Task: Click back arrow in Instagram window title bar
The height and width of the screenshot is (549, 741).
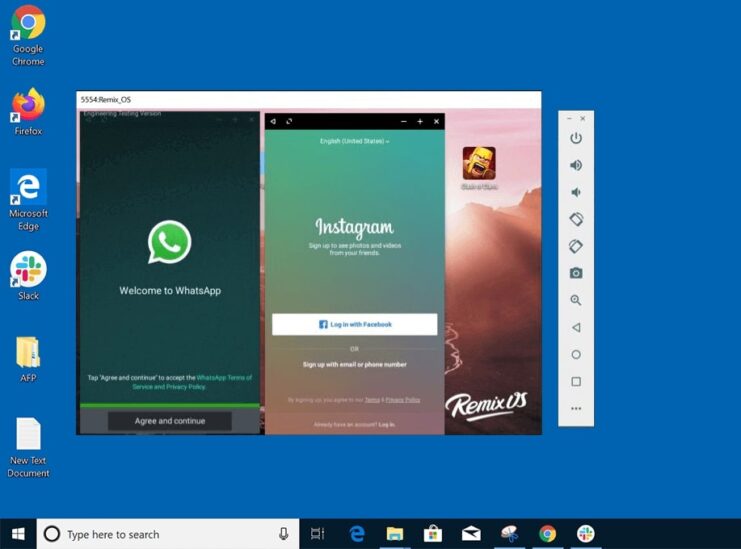Action: 273,121
